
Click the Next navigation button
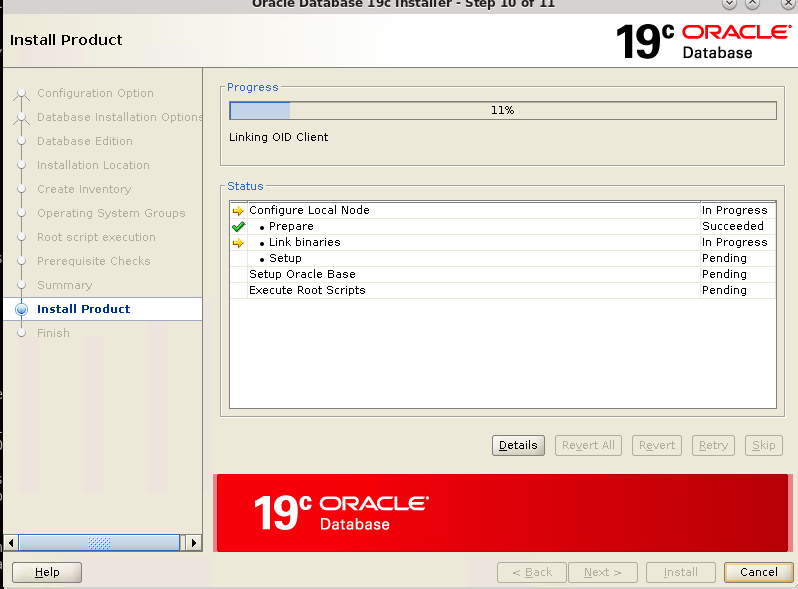[603, 572]
